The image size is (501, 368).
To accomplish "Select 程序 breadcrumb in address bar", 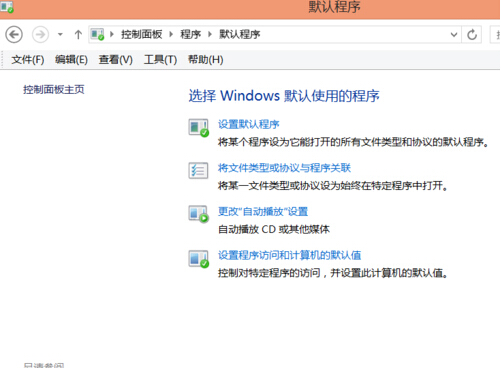I will pyautogui.click(x=191, y=34).
